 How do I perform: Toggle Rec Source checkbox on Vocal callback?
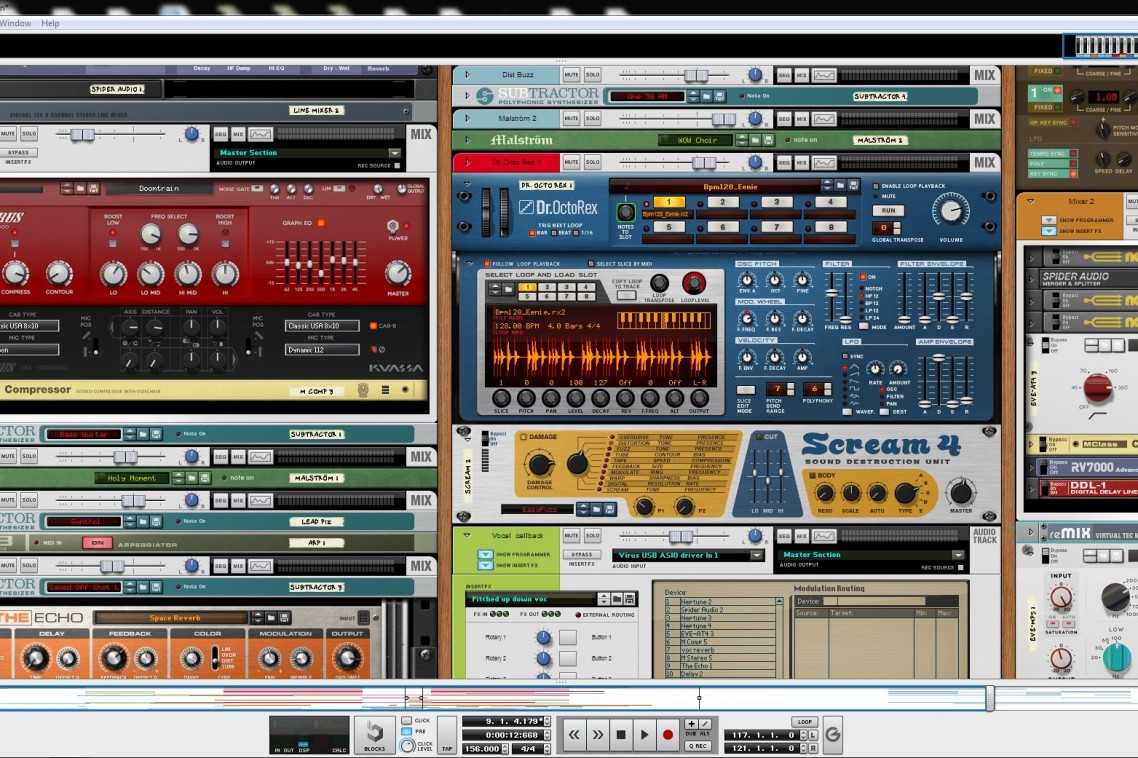pos(959,567)
